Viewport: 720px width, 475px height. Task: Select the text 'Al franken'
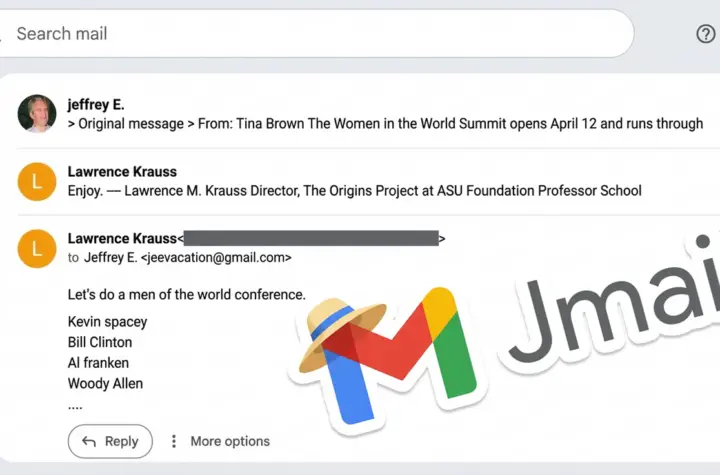[x=98, y=363]
